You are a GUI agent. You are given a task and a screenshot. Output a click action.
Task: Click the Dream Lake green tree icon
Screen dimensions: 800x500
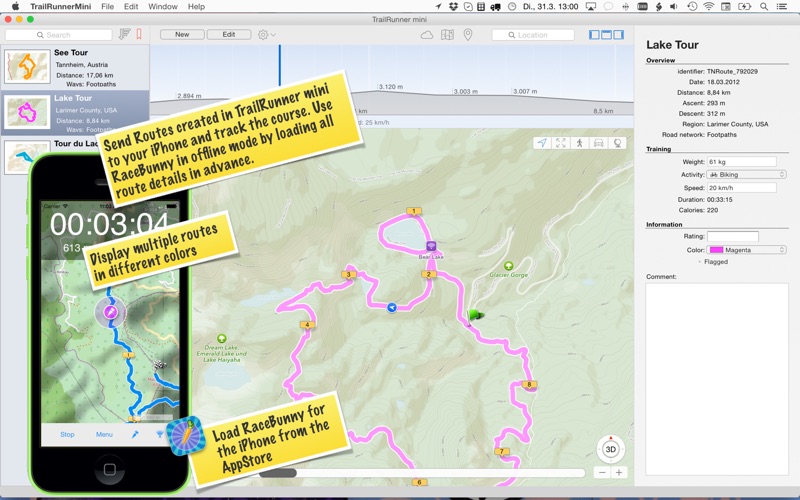(221, 338)
